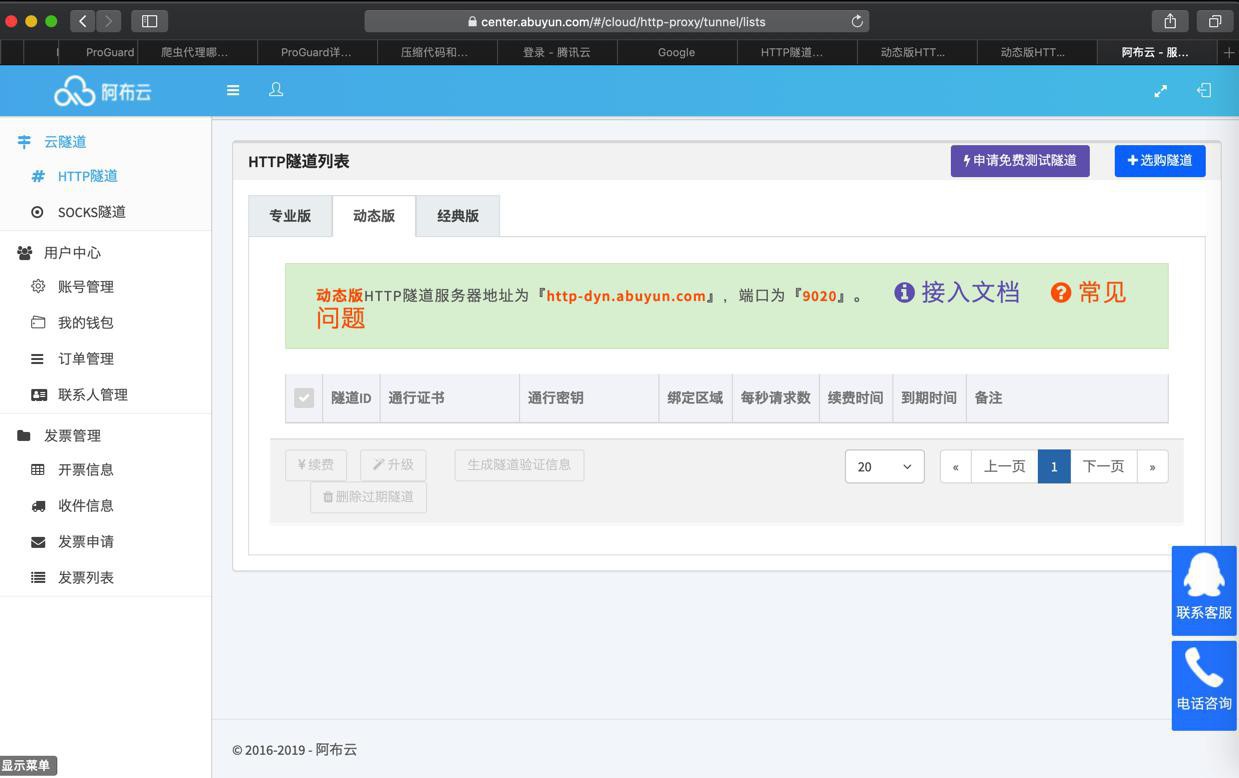Go back with Safari's back arrow
Image resolution: width=1239 pixels, height=778 pixels.
click(x=83, y=20)
